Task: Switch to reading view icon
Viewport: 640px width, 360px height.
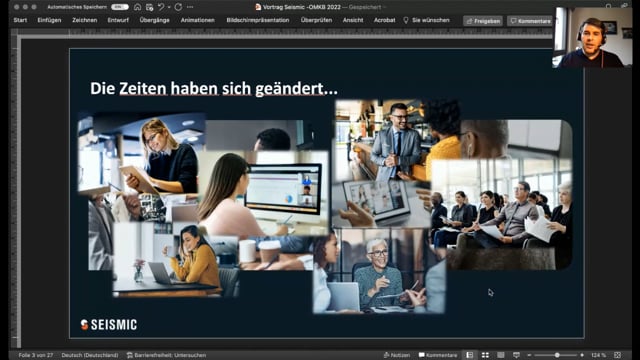Action: point(501,355)
